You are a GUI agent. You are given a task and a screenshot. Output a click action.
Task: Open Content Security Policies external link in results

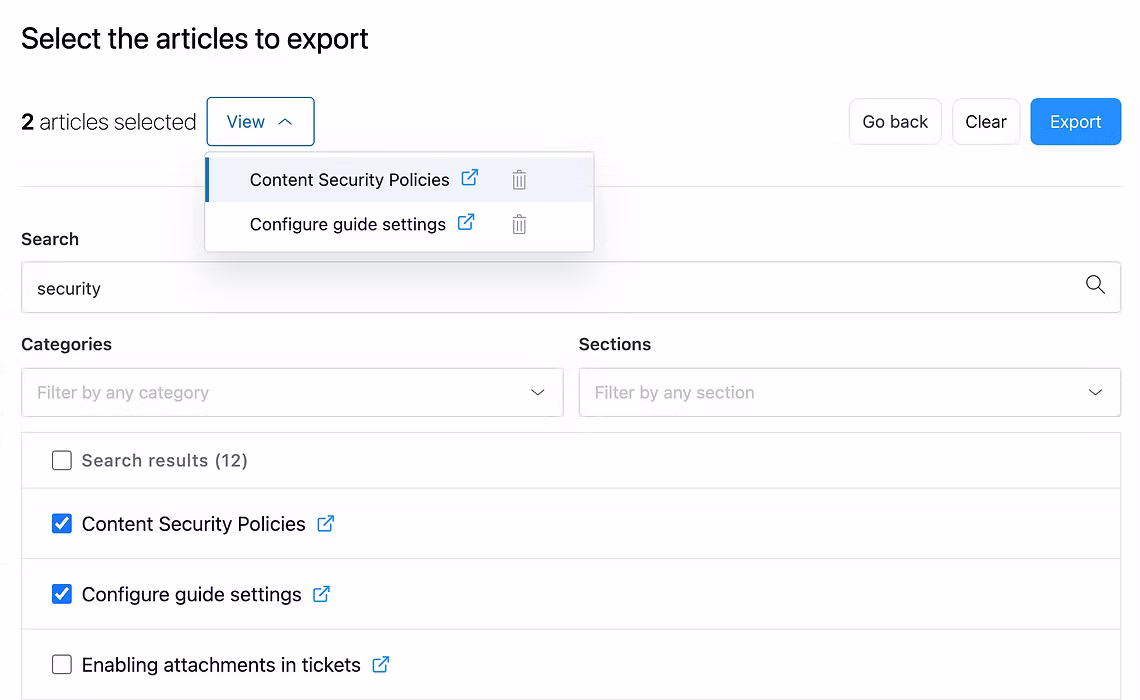coord(326,523)
